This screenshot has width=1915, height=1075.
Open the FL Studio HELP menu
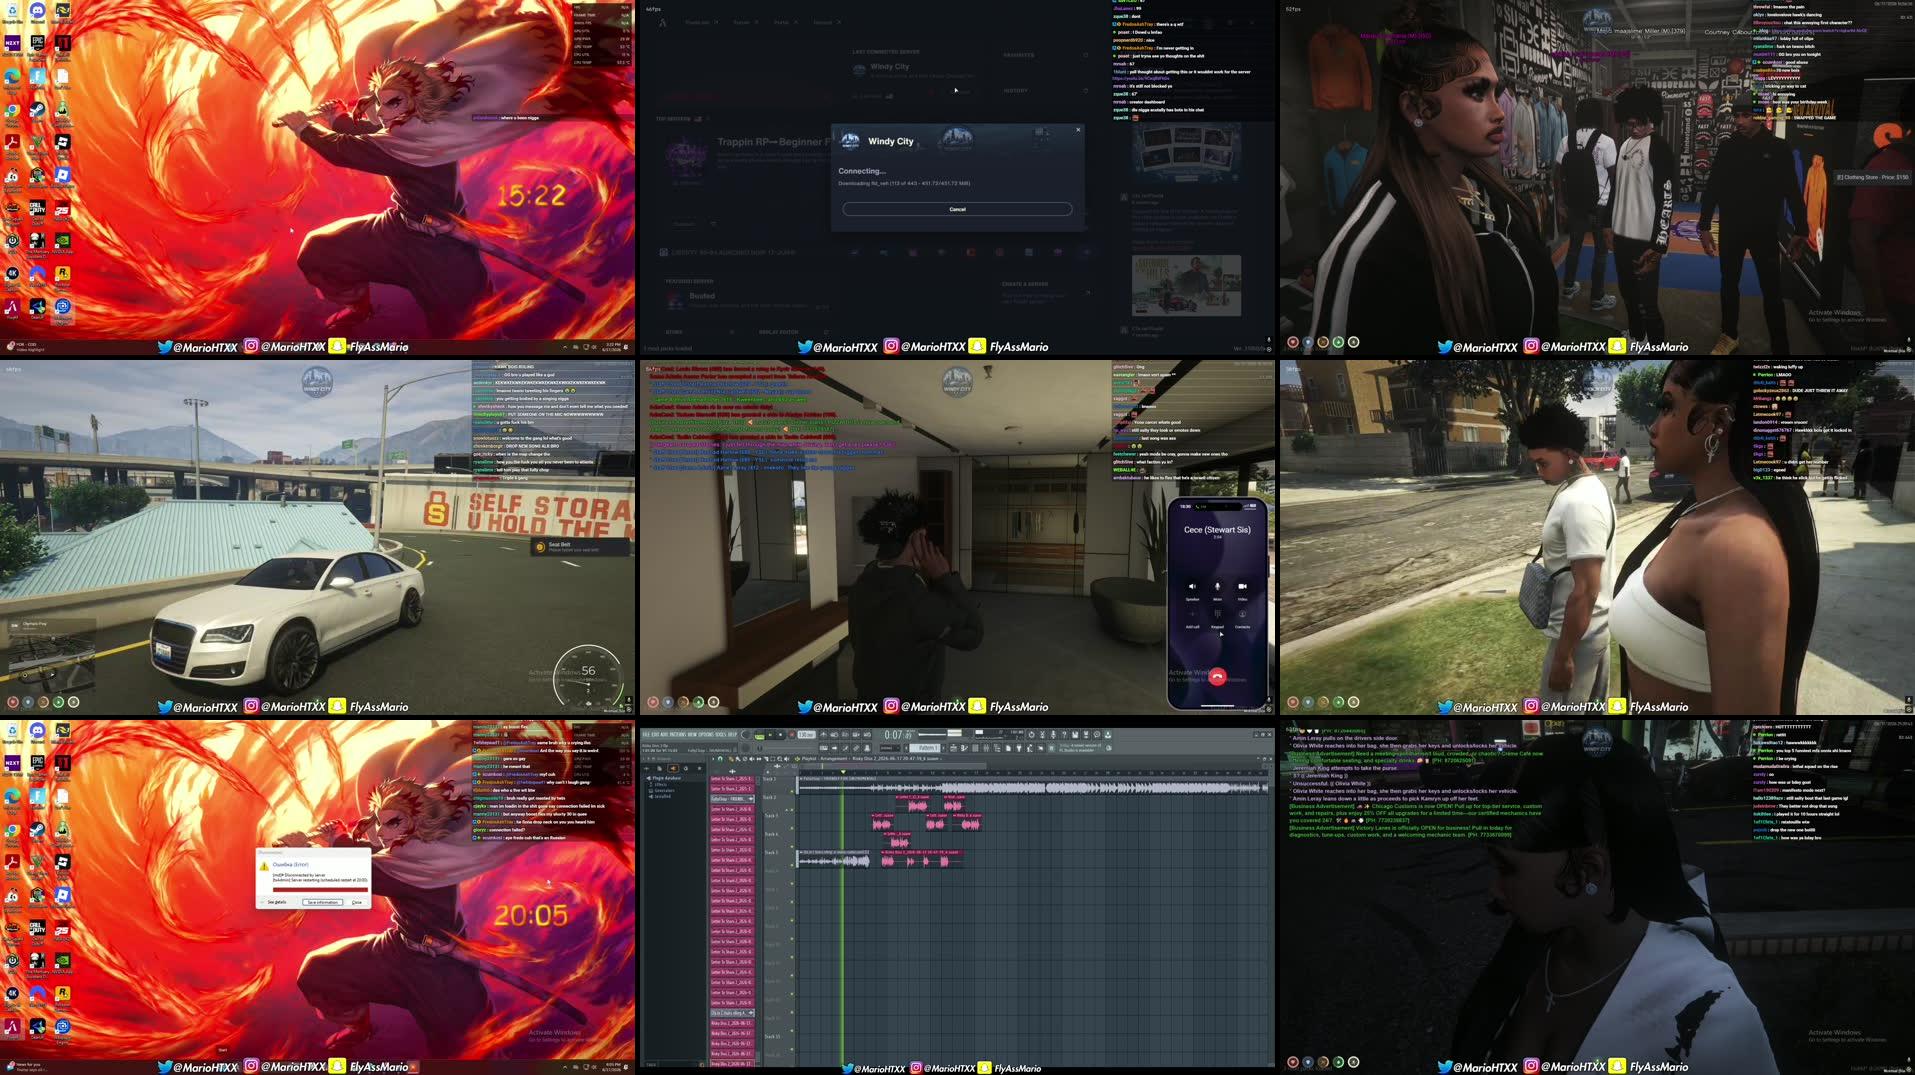point(732,734)
